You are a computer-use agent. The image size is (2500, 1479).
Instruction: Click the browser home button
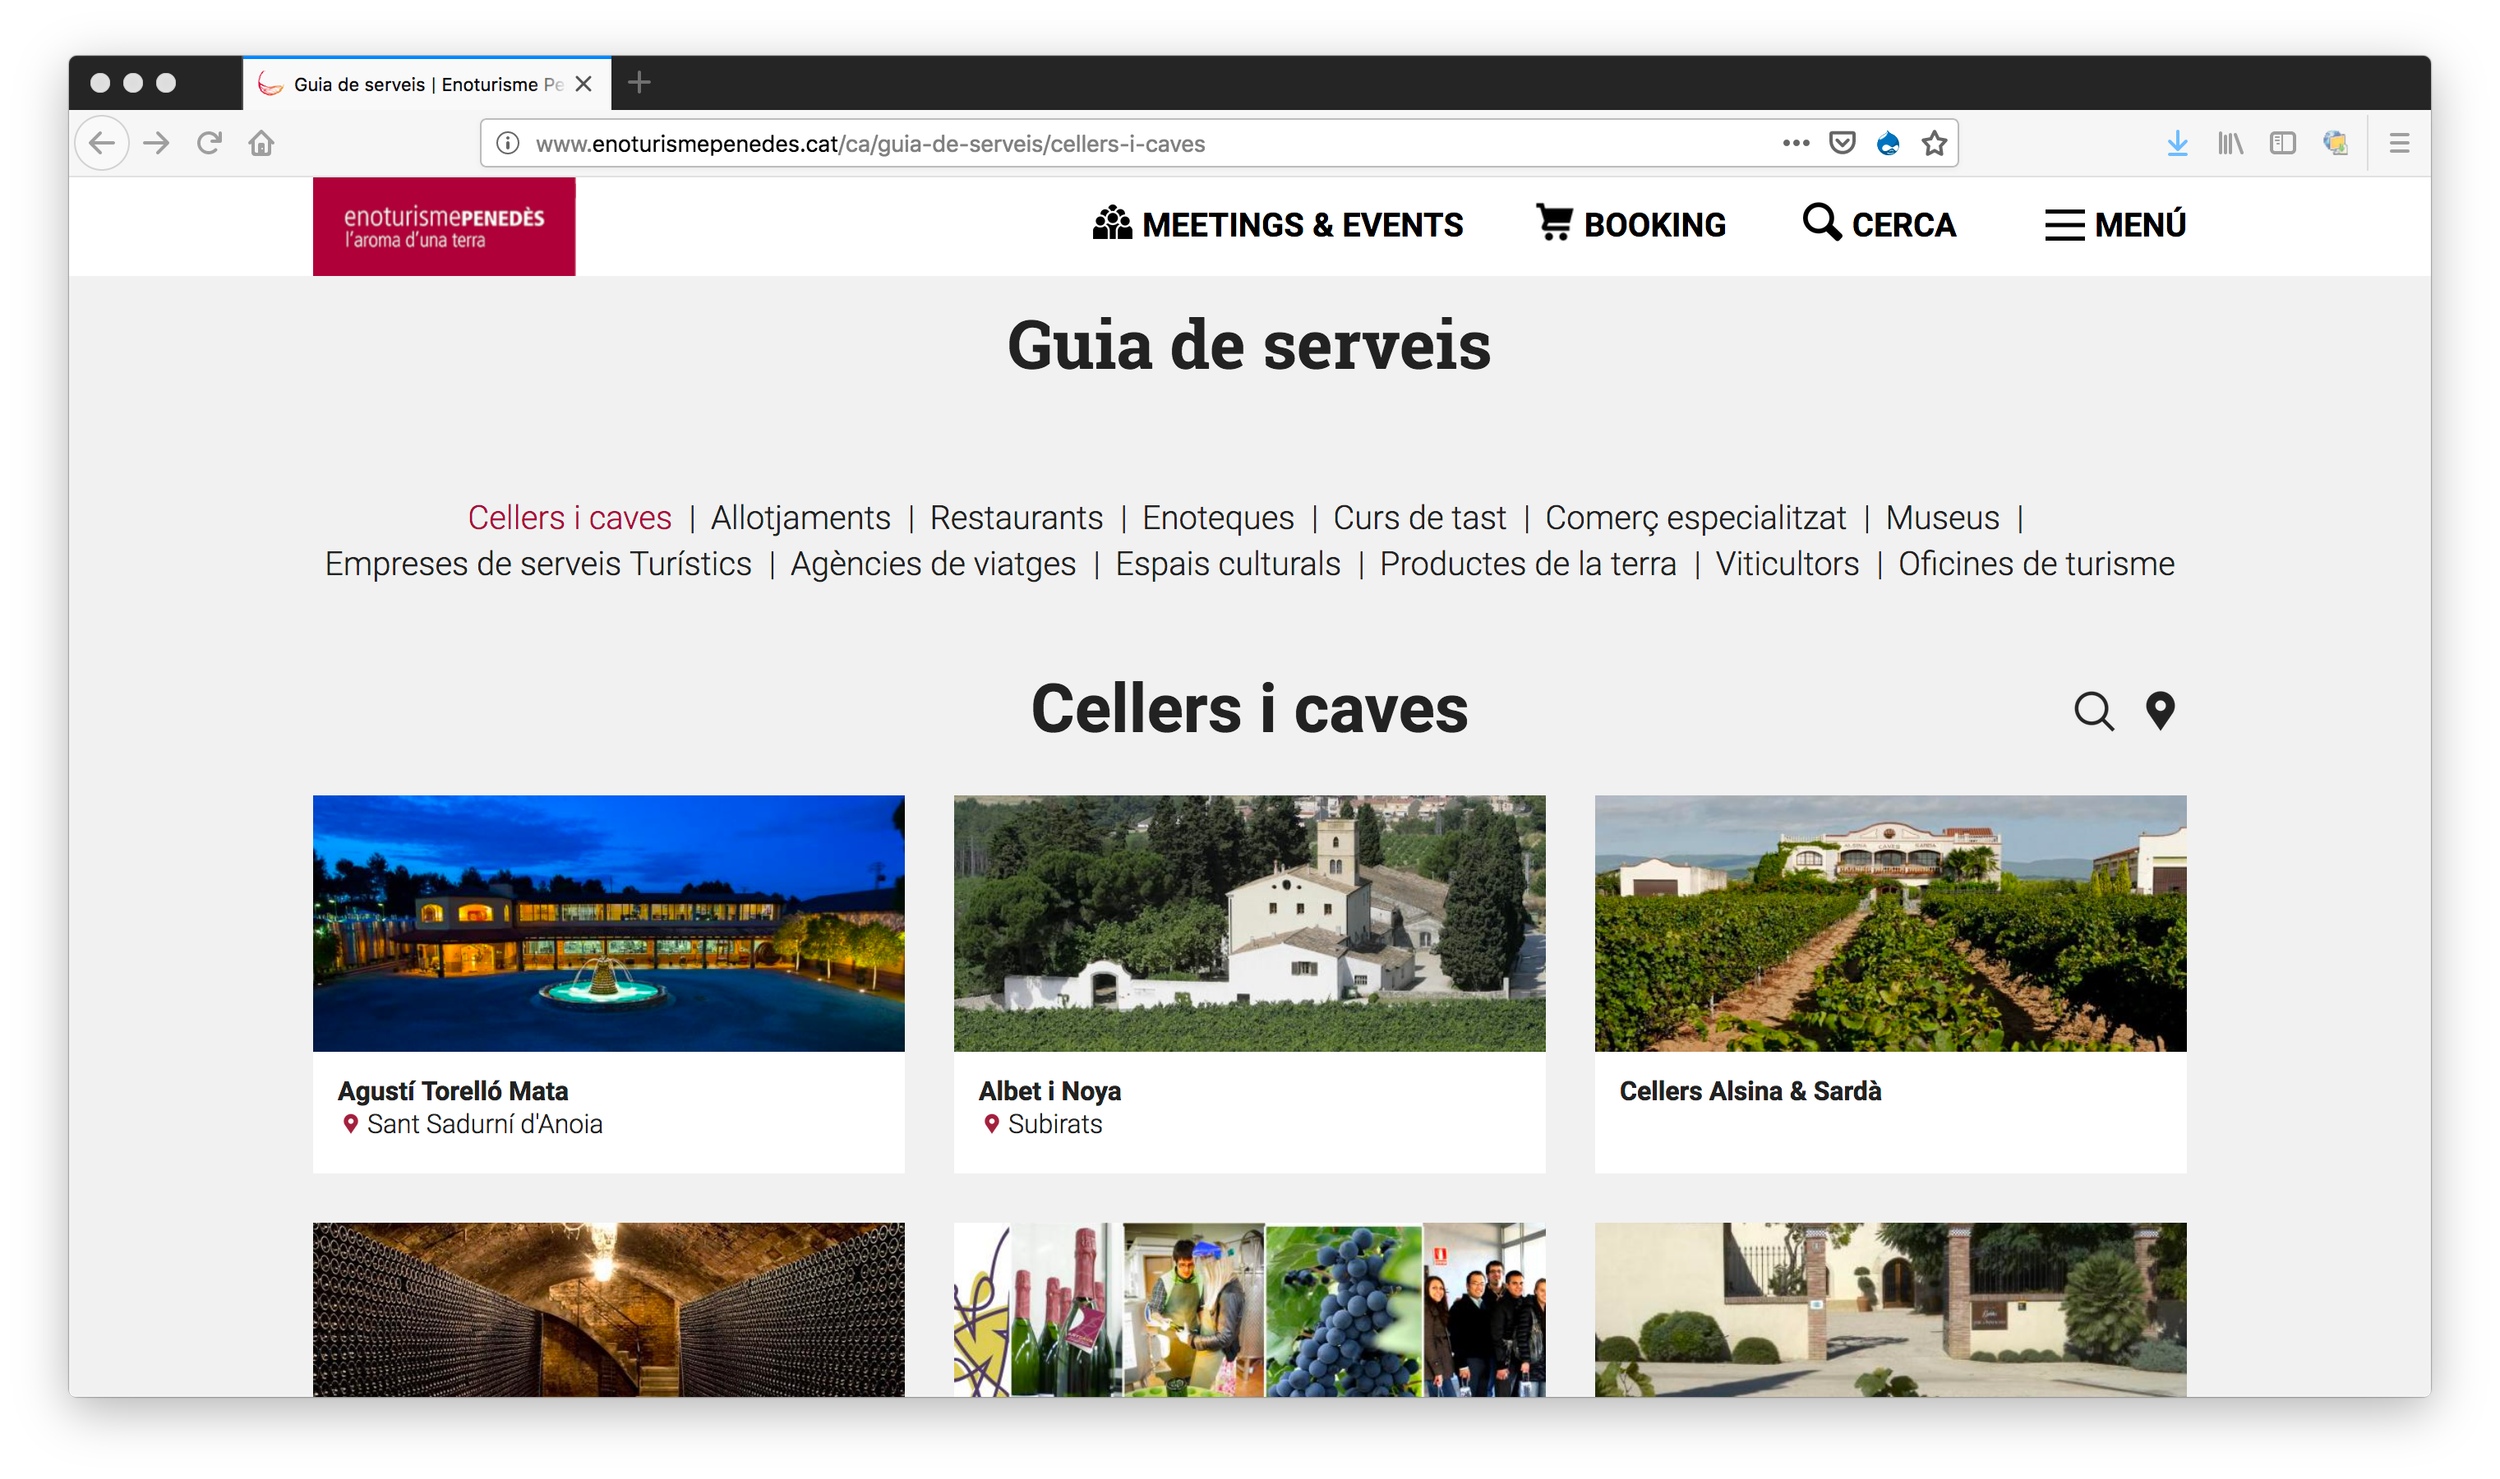pos(261,143)
